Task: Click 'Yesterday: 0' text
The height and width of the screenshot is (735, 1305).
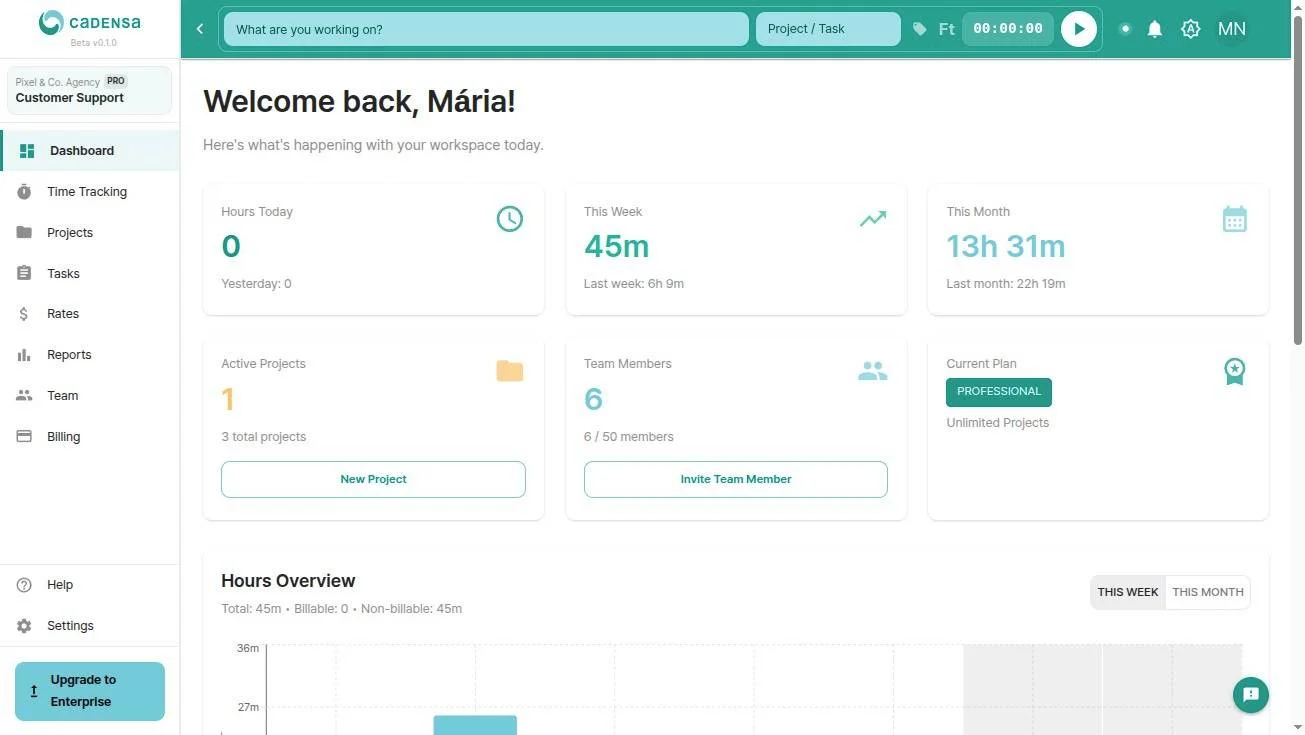Action: coord(256,284)
